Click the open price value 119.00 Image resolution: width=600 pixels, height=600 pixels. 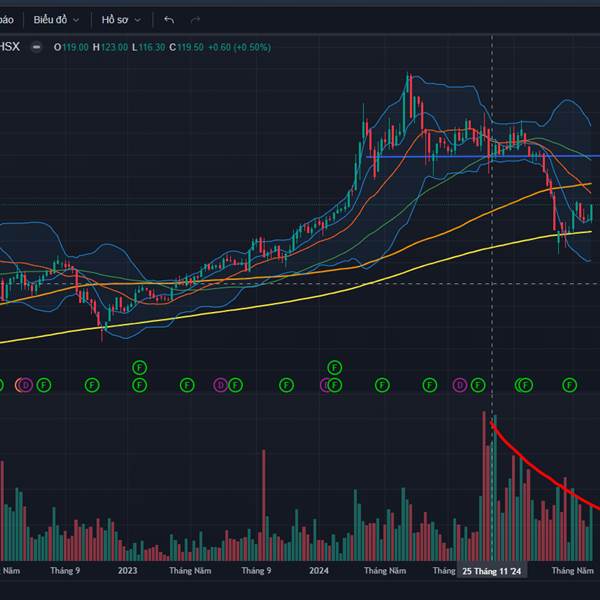coord(75,47)
